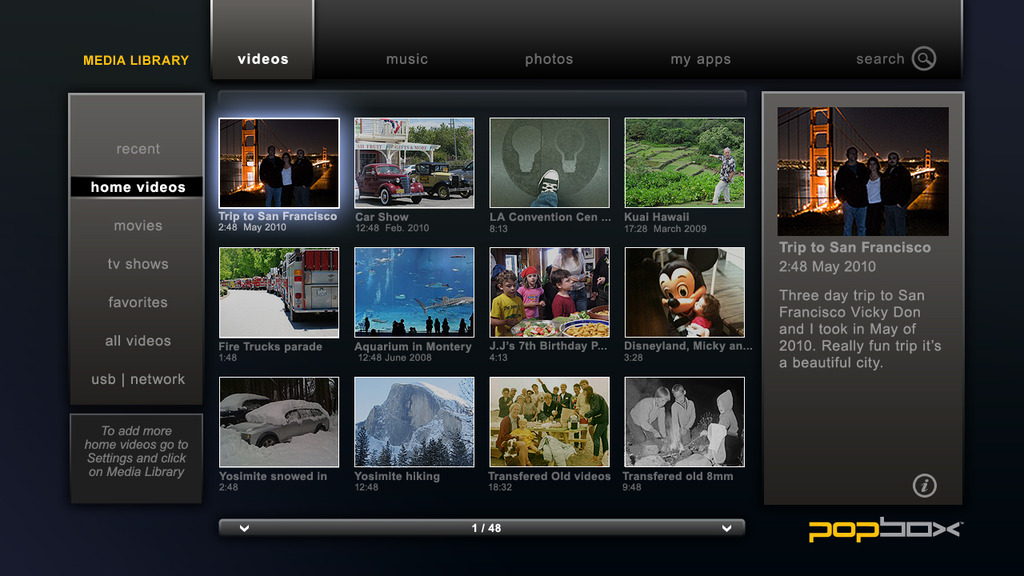Open Yosimite hiking thumbnail
The image size is (1024, 576).
[414, 422]
